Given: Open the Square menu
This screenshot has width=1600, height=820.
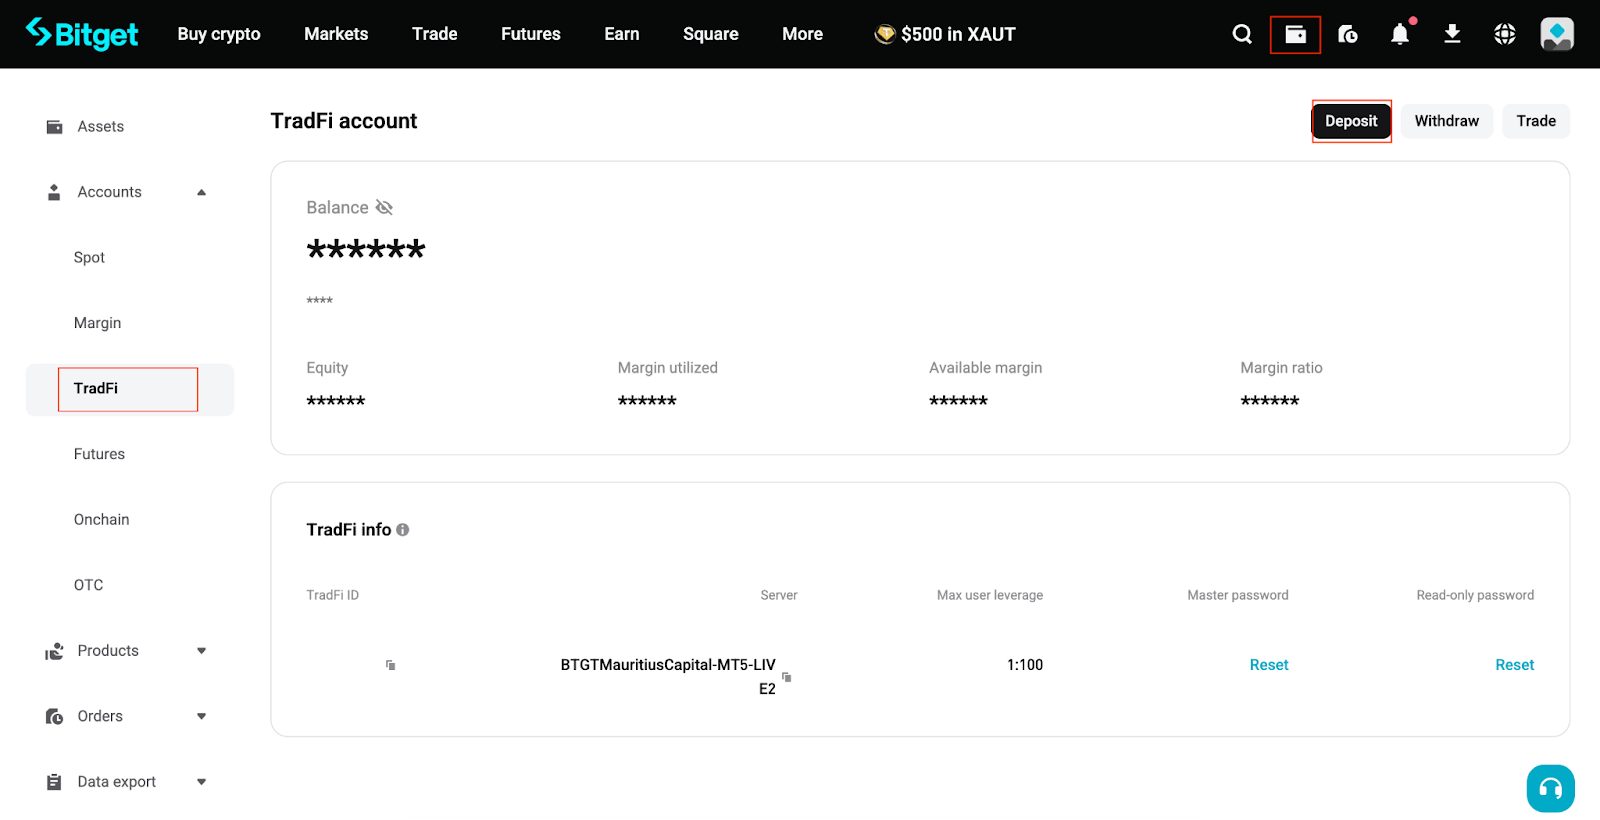Looking at the screenshot, I should 711,34.
